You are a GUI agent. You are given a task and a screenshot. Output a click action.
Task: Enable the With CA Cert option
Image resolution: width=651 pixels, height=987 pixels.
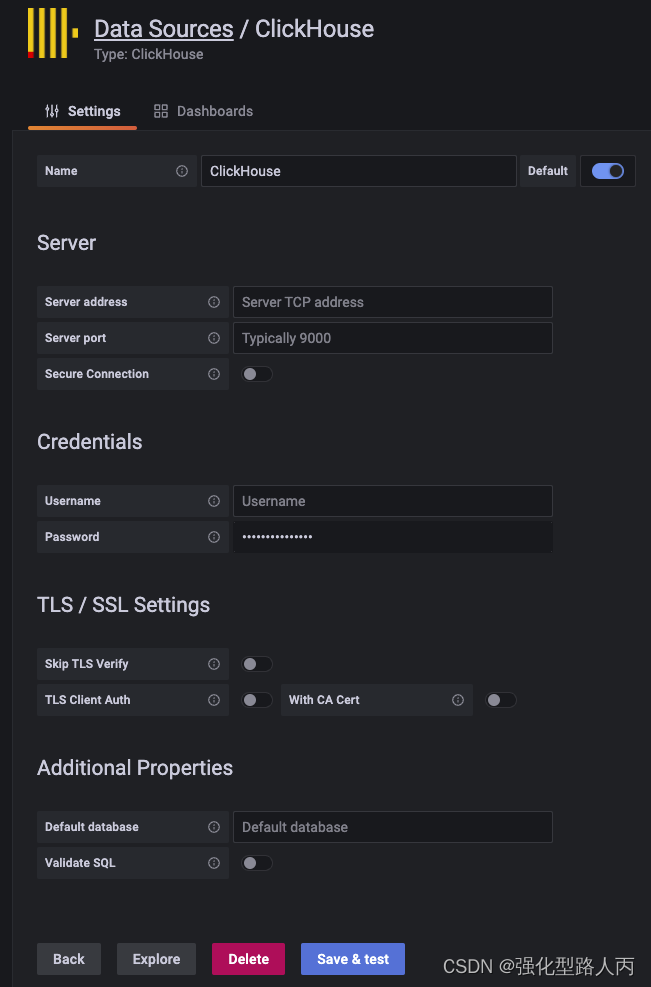coord(500,699)
